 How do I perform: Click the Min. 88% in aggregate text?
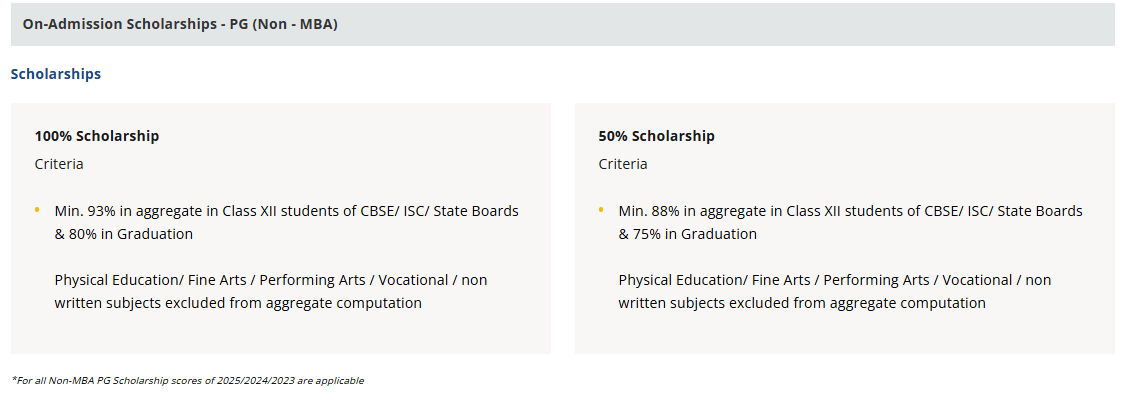click(x=850, y=211)
